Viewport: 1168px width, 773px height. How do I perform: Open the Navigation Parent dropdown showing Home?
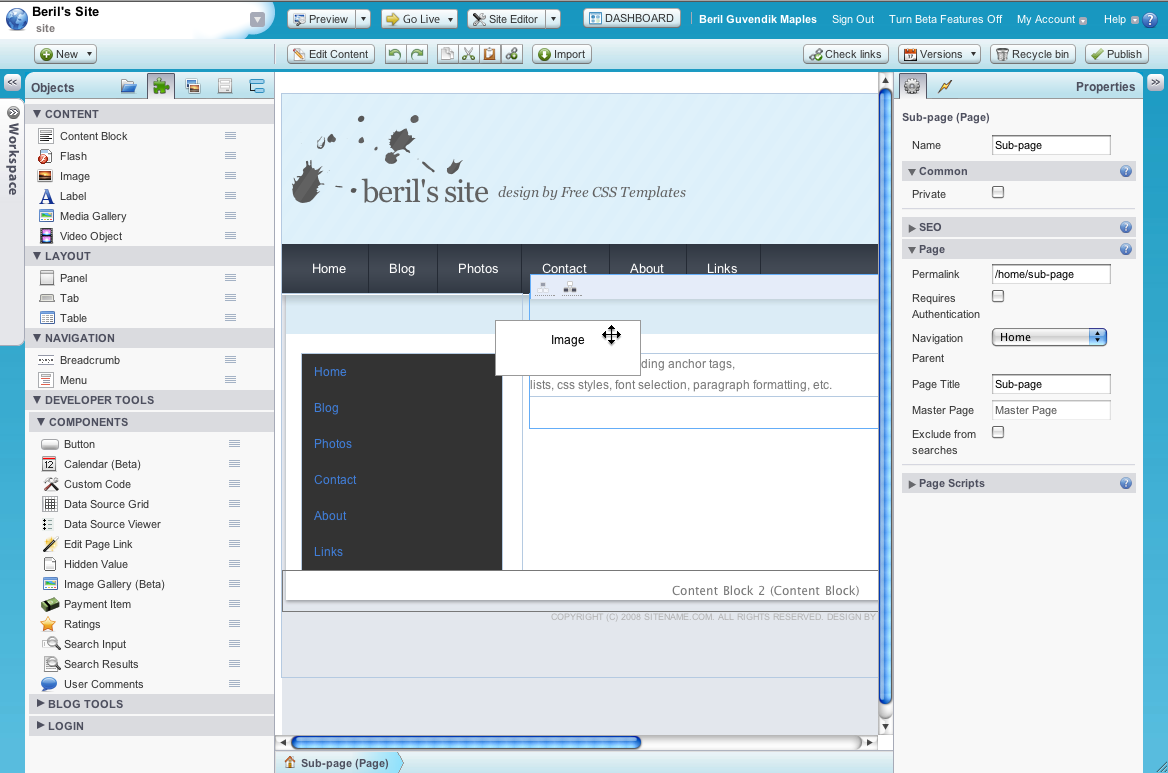(1048, 337)
